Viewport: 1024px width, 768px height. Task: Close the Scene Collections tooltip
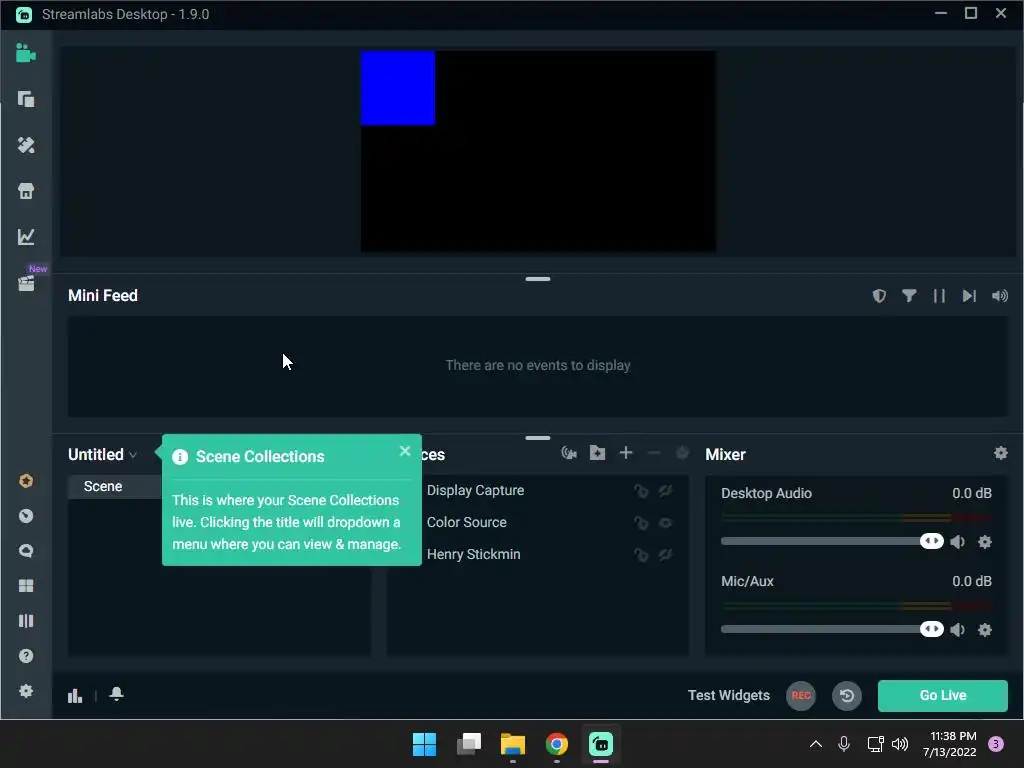pyautogui.click(x=405, y=451)
